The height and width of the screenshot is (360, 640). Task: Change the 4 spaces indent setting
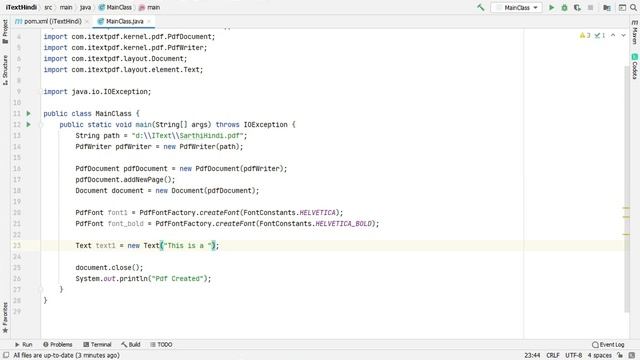[x=600, y=356]
